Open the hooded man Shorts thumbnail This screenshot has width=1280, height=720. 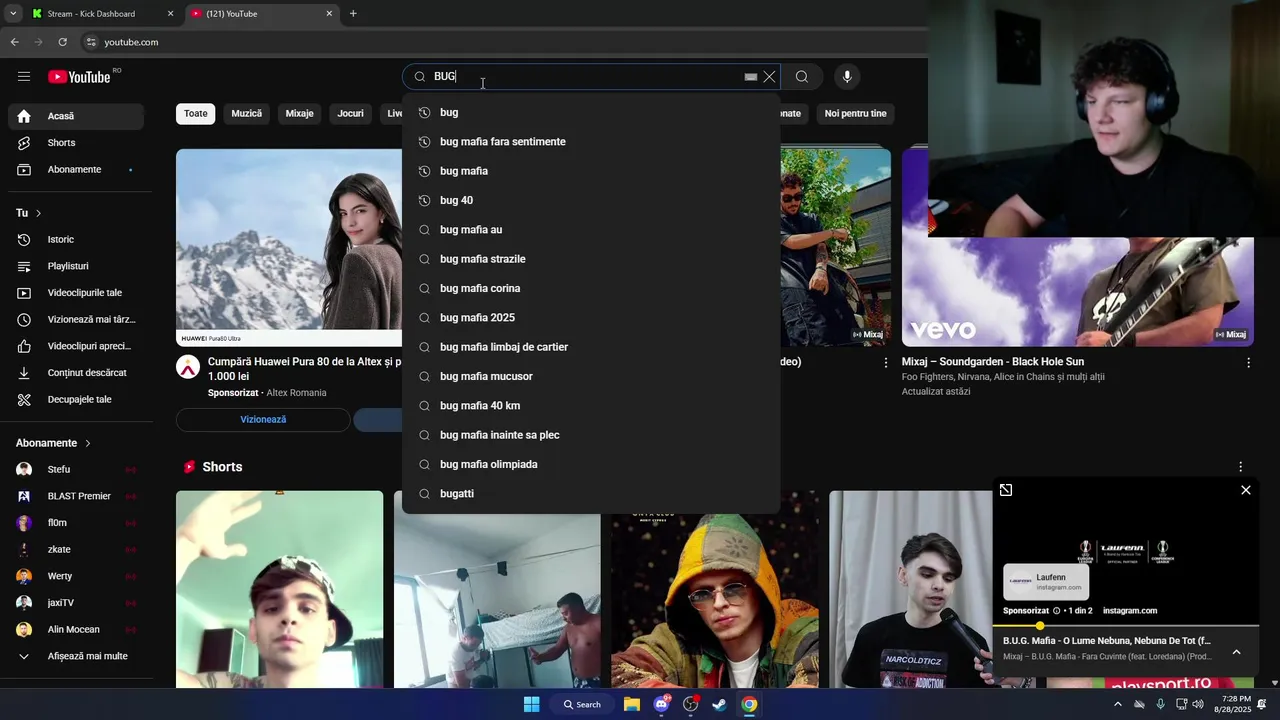tap(715, 590)
